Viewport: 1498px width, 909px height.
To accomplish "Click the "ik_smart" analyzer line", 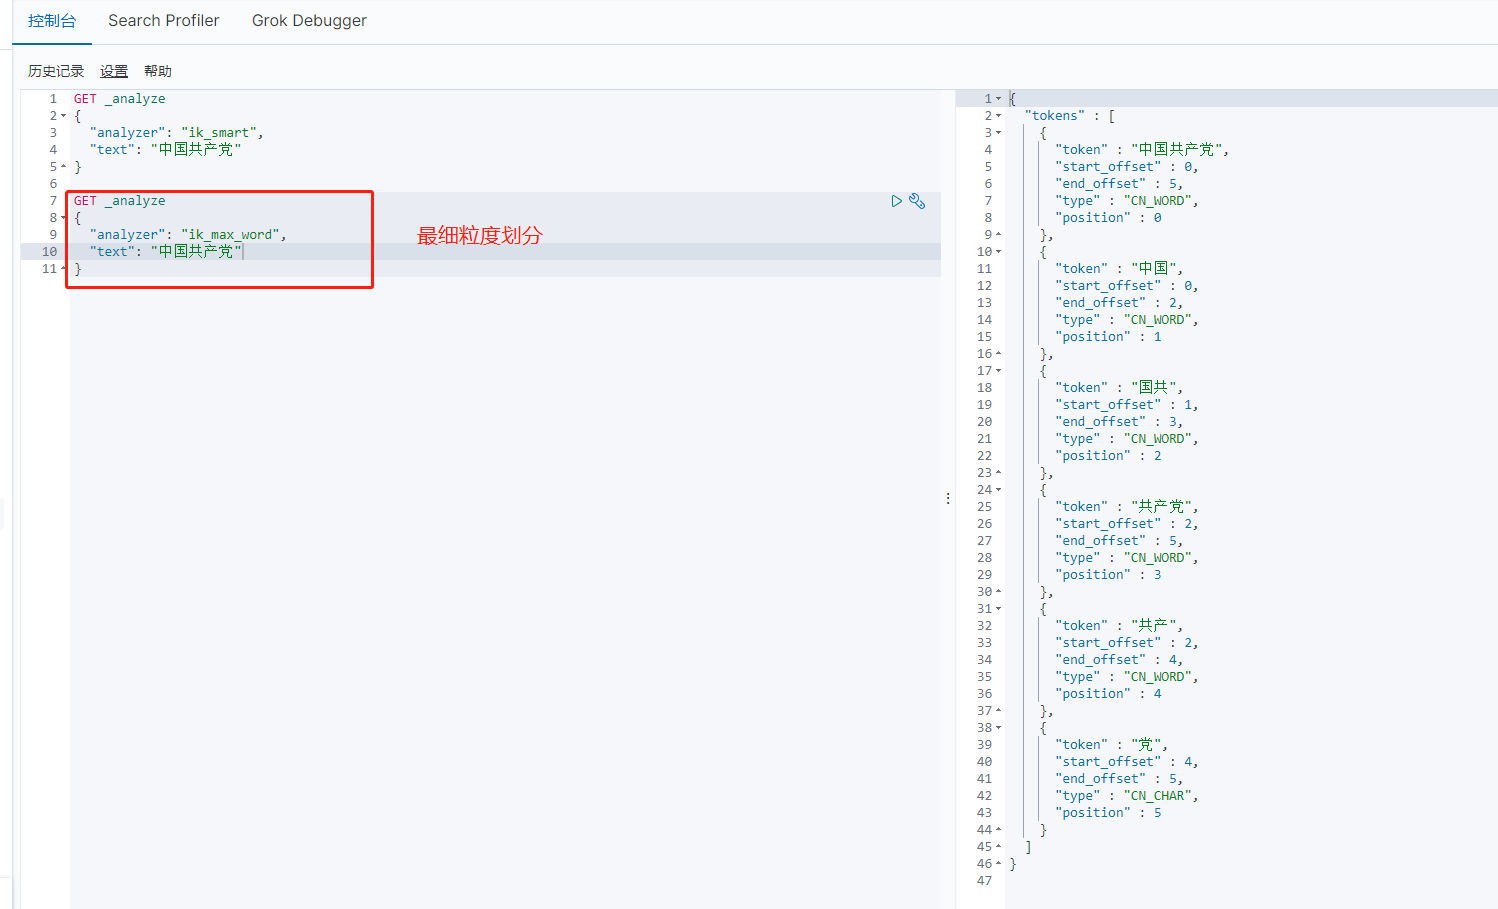I will point(176,133).
